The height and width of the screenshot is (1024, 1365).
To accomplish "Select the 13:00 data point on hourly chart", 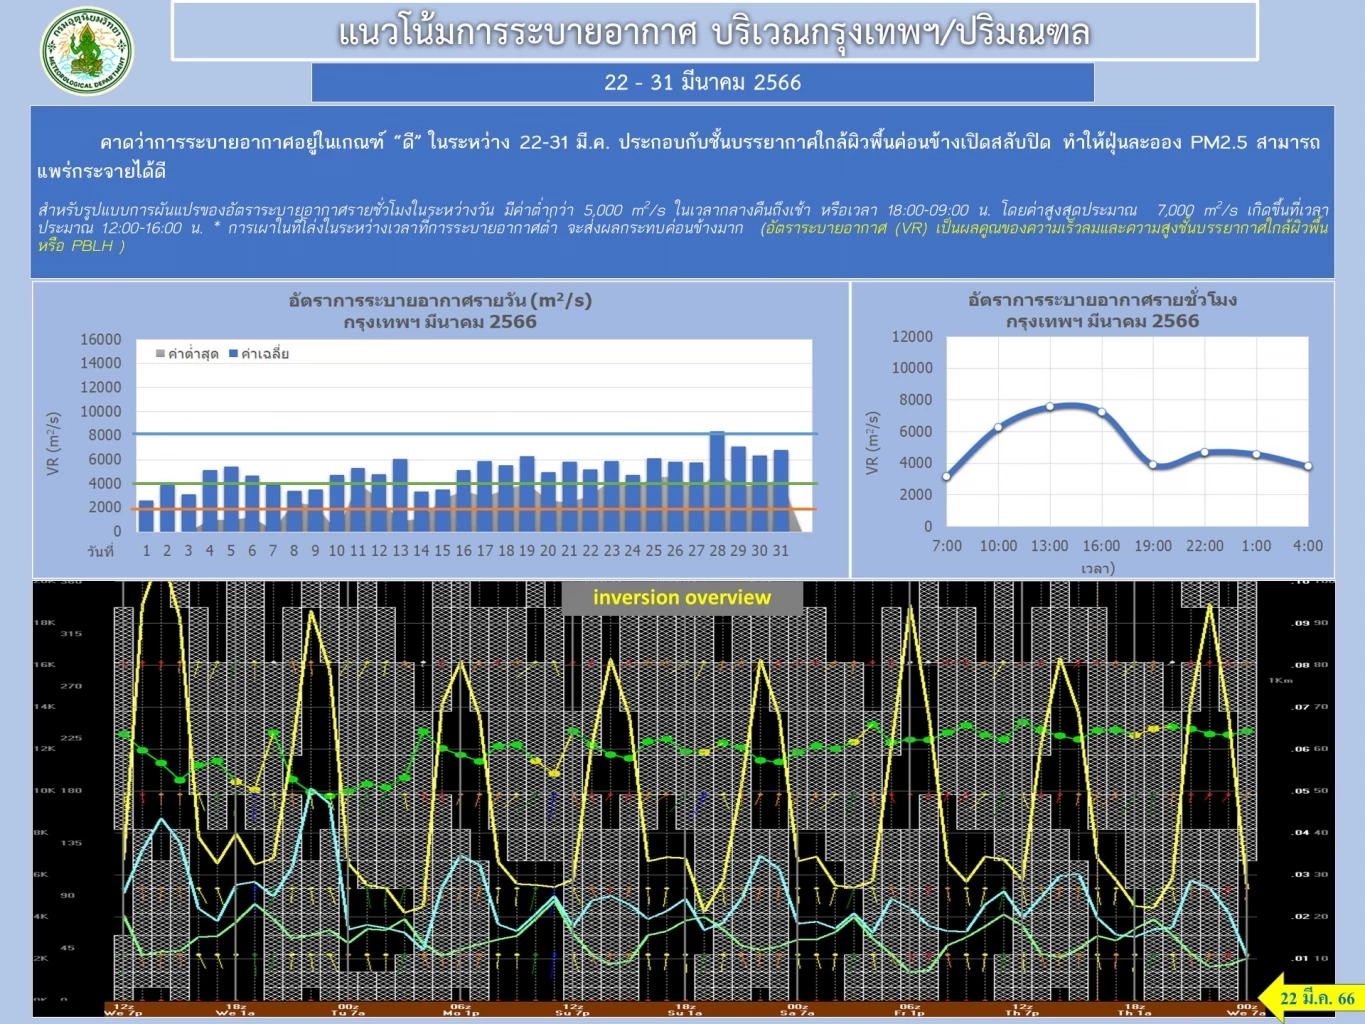I will [x=1050, y=407].
